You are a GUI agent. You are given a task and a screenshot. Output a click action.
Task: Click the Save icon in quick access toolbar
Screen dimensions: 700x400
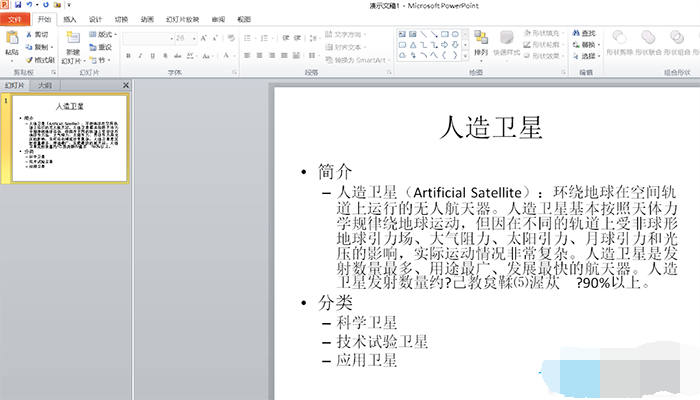click(19, 5)
